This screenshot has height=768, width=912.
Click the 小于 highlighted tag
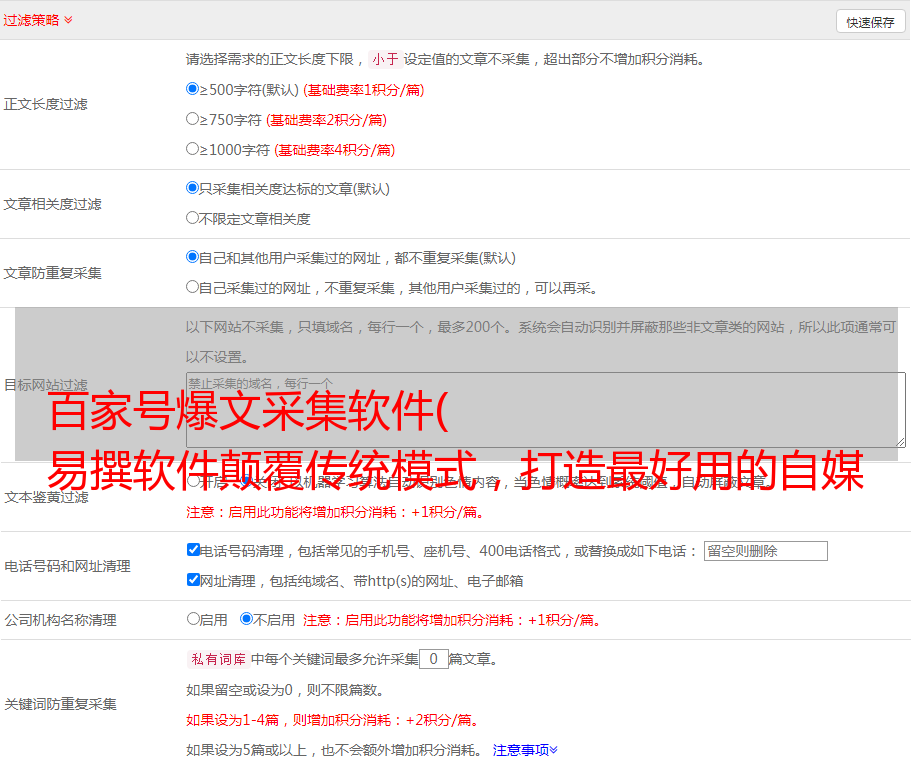(x=386, y=59)
